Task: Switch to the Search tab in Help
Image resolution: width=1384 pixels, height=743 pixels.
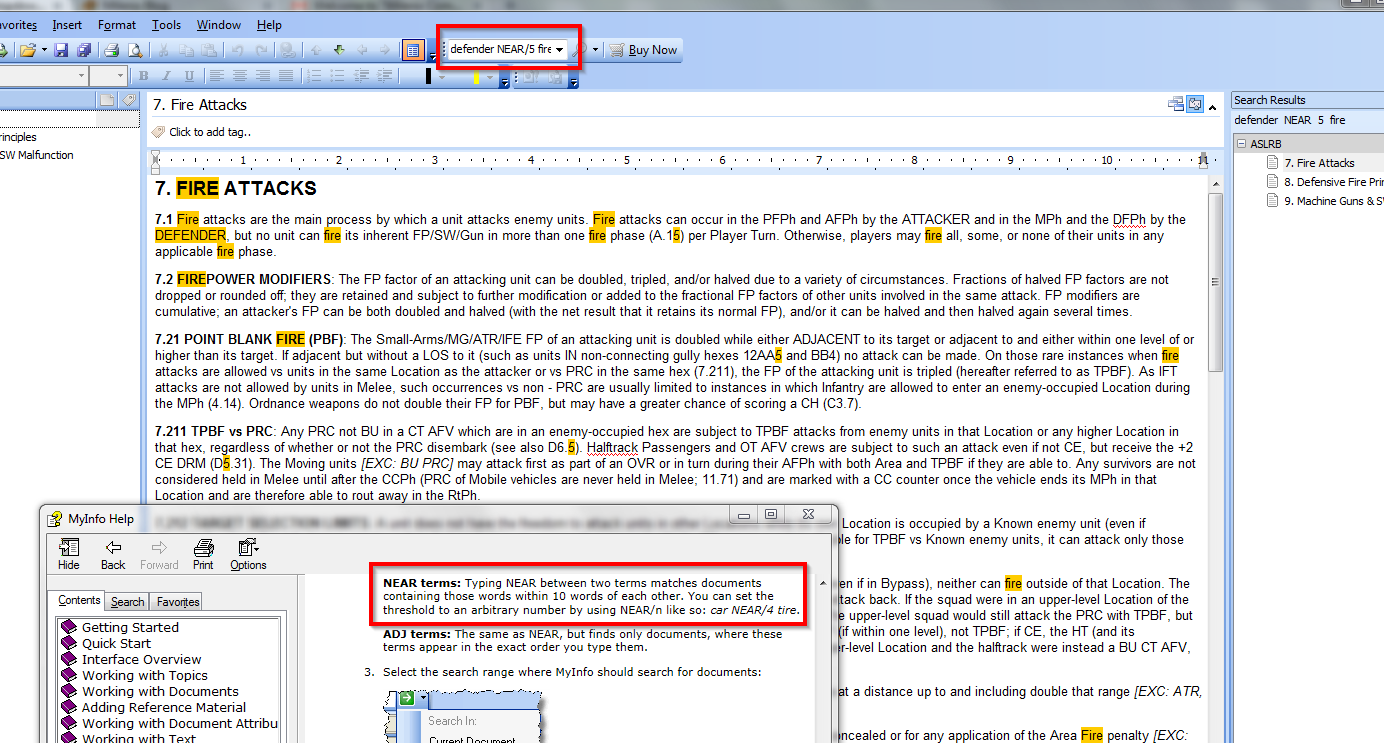Action: click(x=127, y=602)
